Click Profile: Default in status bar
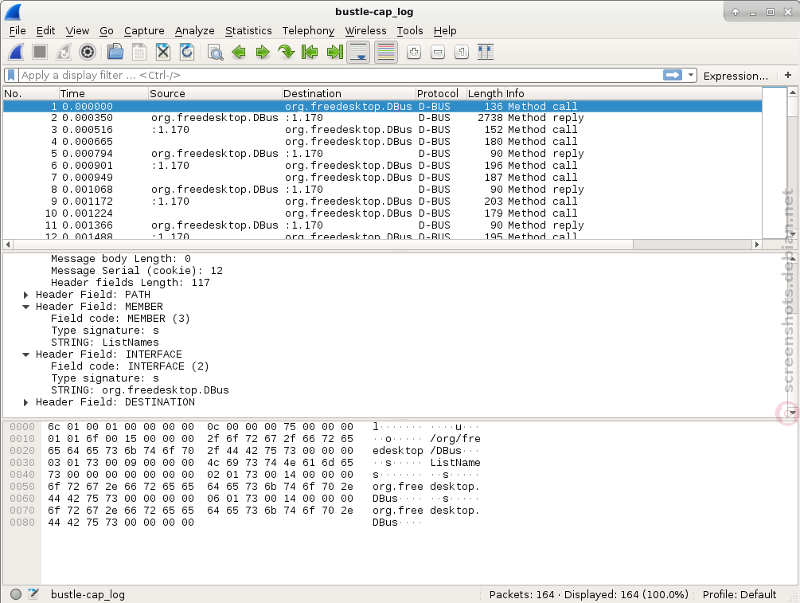Viewport: 800px width, 603px height. tap(739, 594)
